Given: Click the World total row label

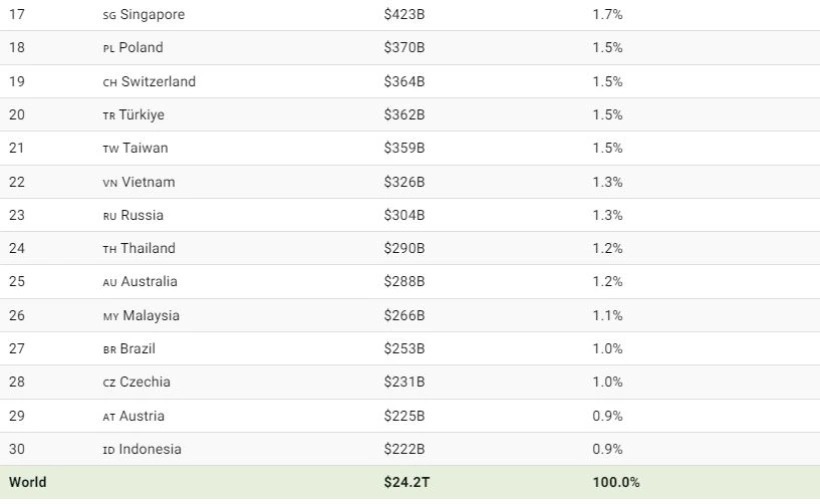Looking at the screenshot, I should [28, 482].
